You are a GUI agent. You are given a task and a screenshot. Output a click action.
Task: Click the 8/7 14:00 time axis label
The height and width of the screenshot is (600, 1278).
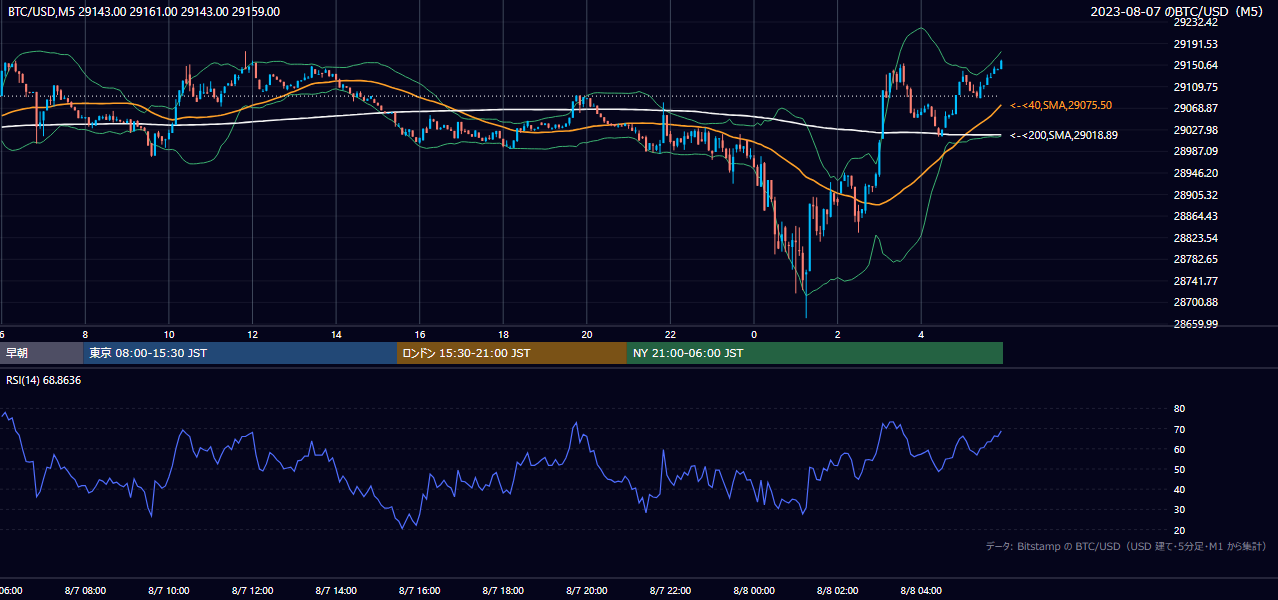click(336, 591)
